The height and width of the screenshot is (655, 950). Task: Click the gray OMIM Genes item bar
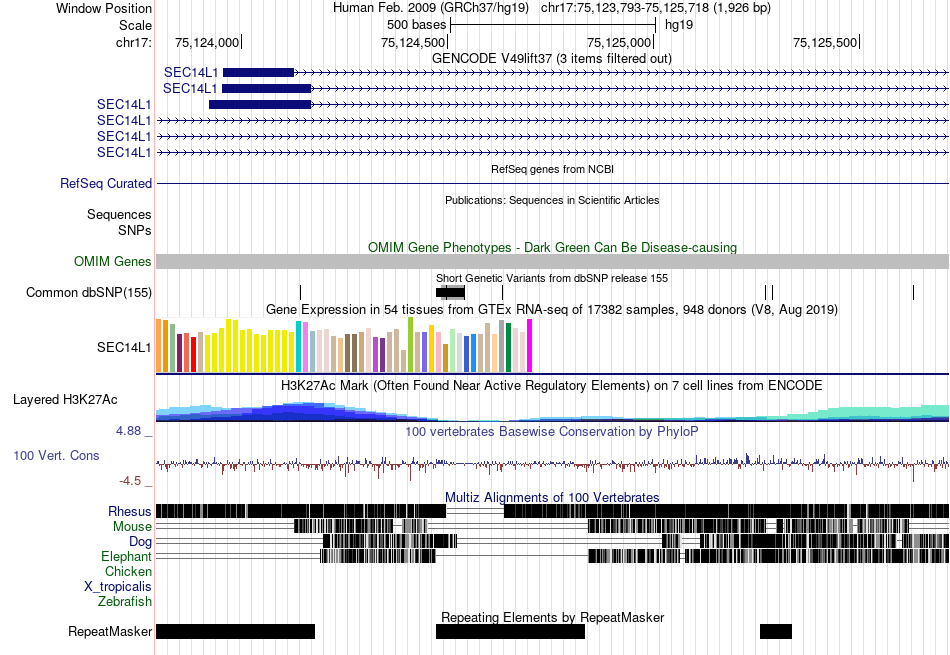point(552,261)
